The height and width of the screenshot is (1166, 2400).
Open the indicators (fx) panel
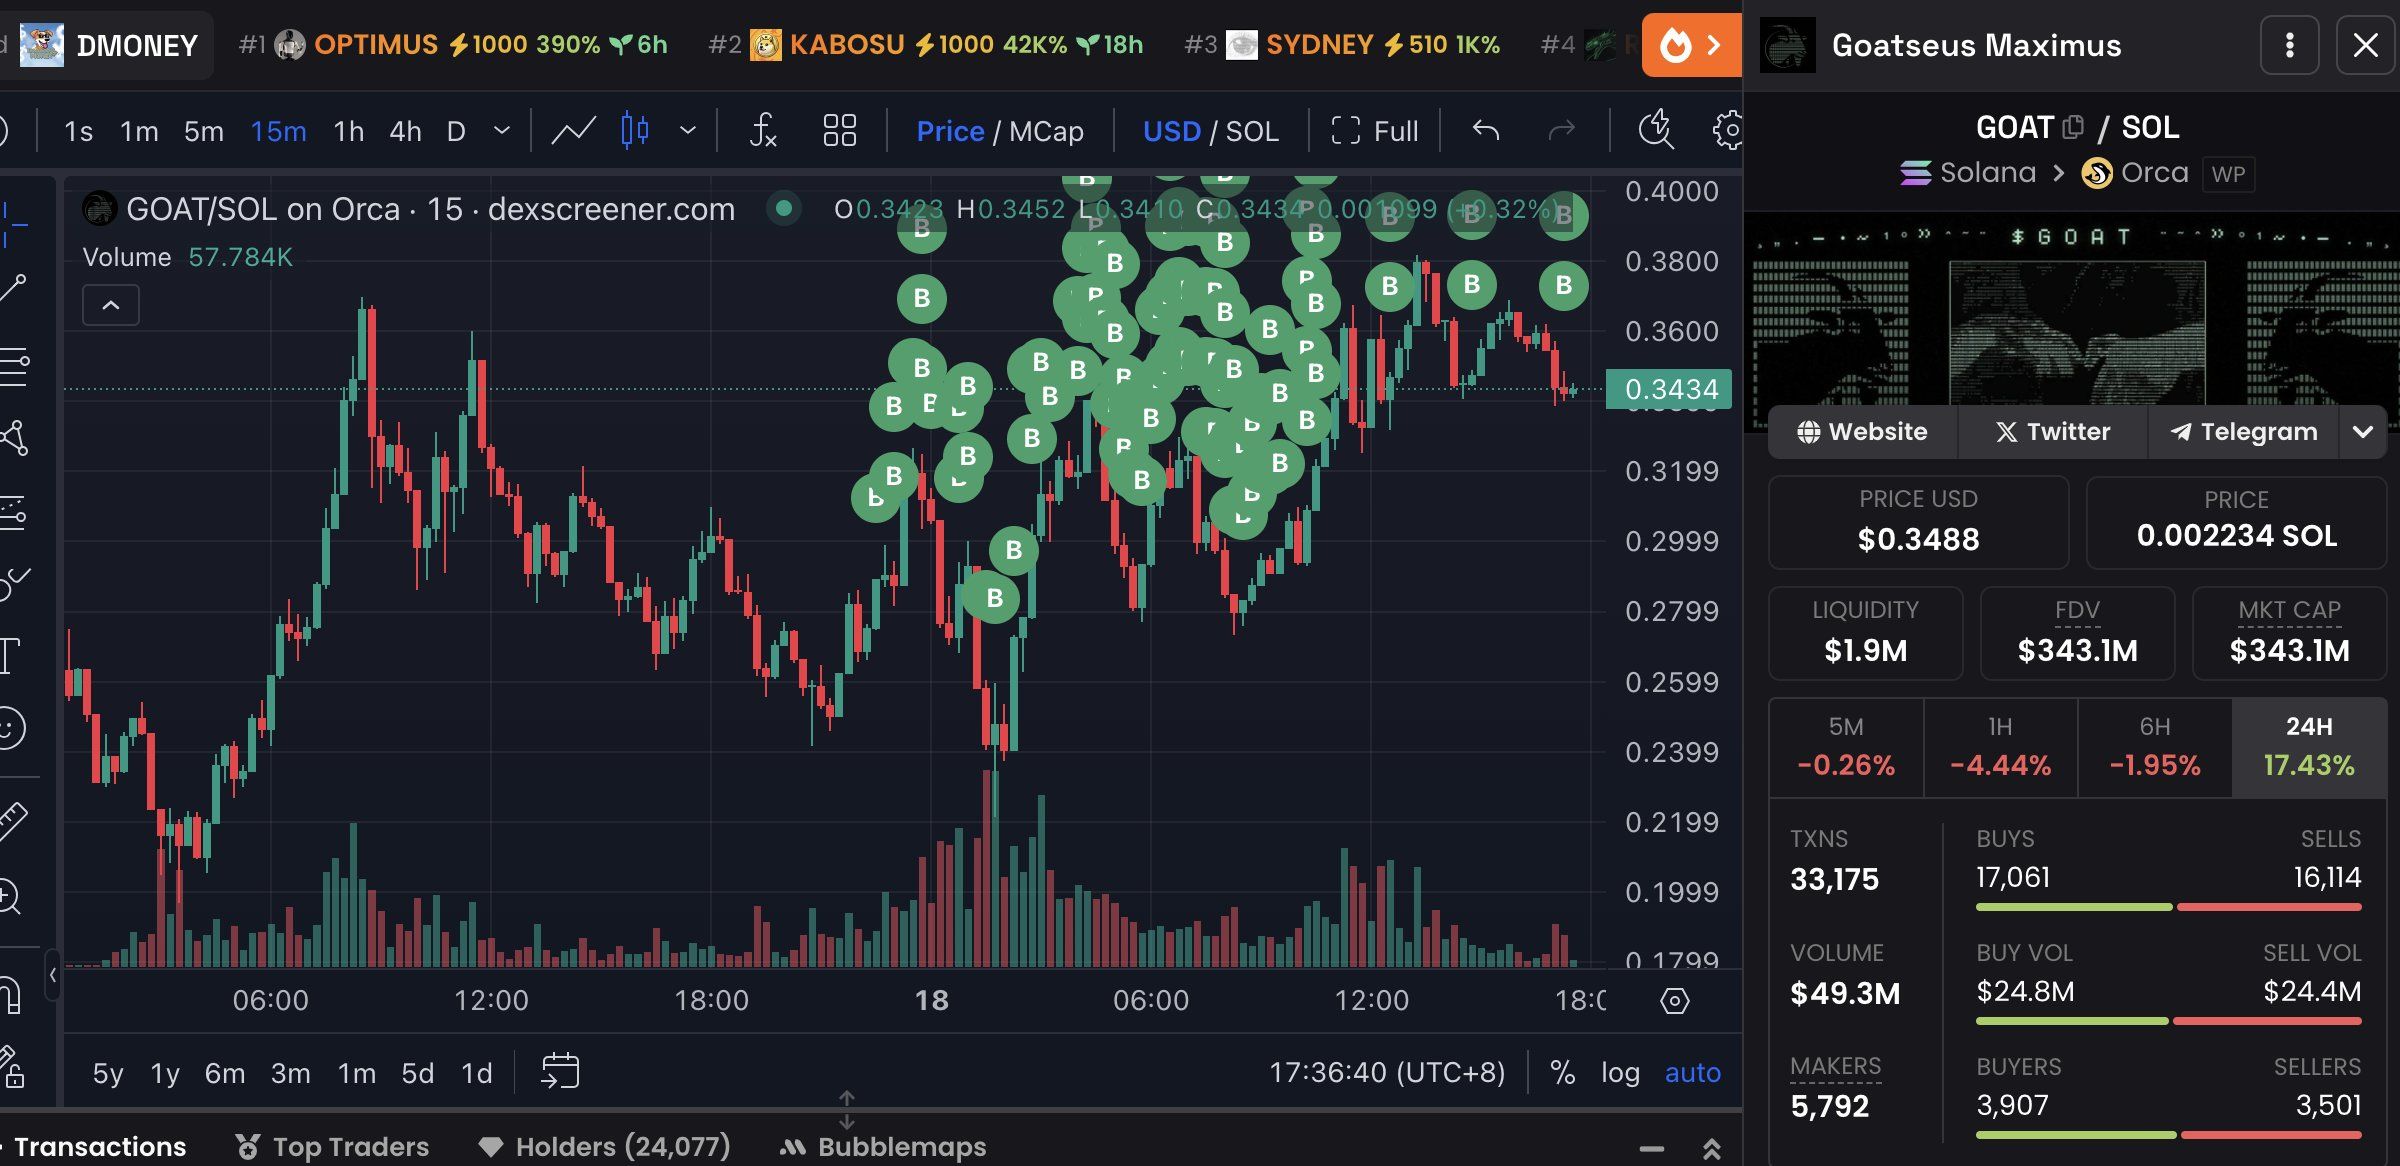point(763,130)
